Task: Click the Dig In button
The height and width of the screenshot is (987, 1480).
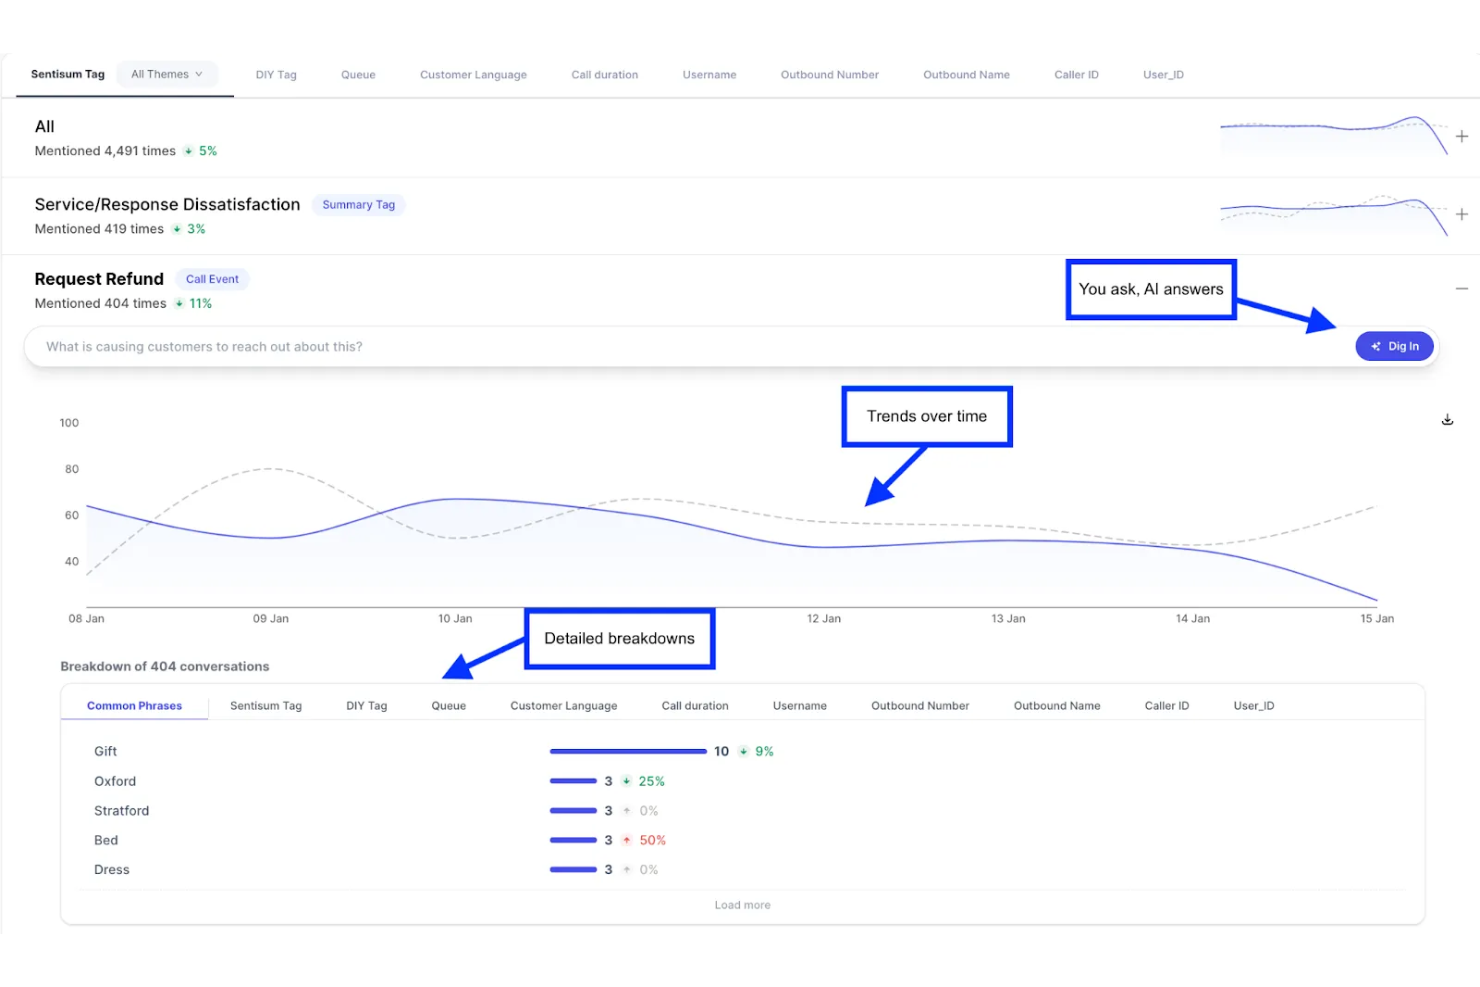Action: point(1394,346)
